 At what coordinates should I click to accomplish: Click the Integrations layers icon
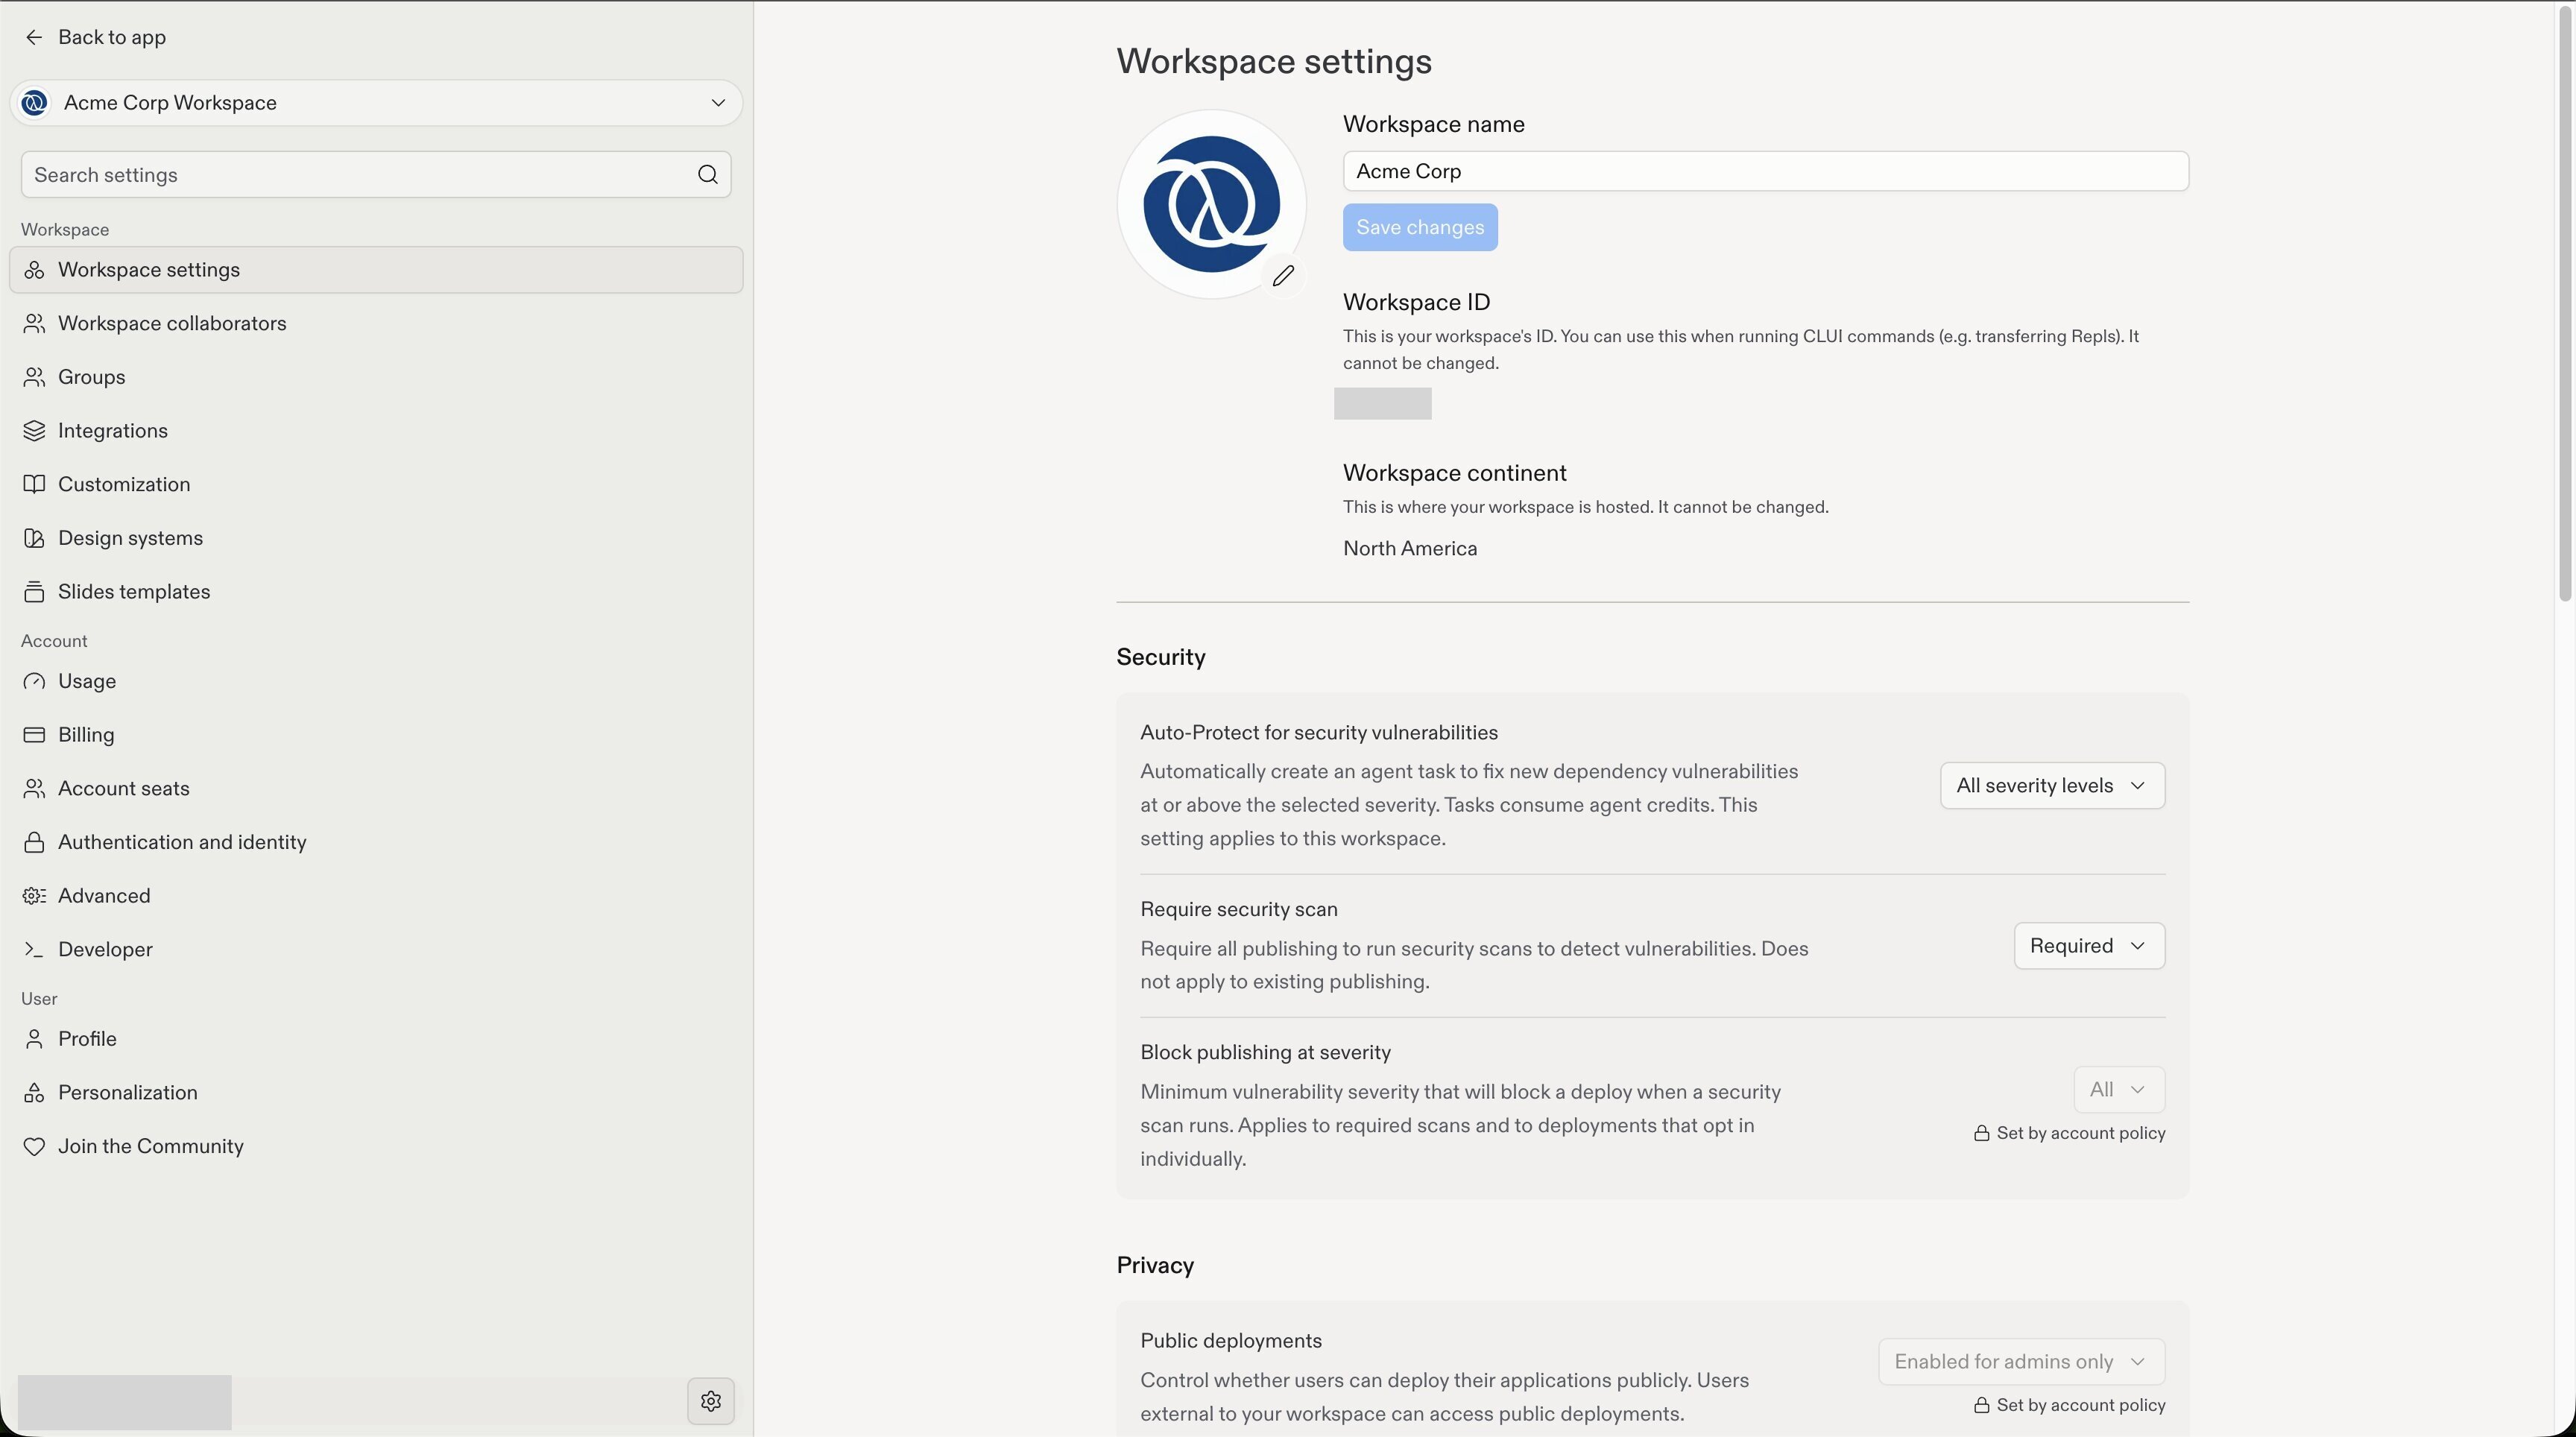(34, 431)
